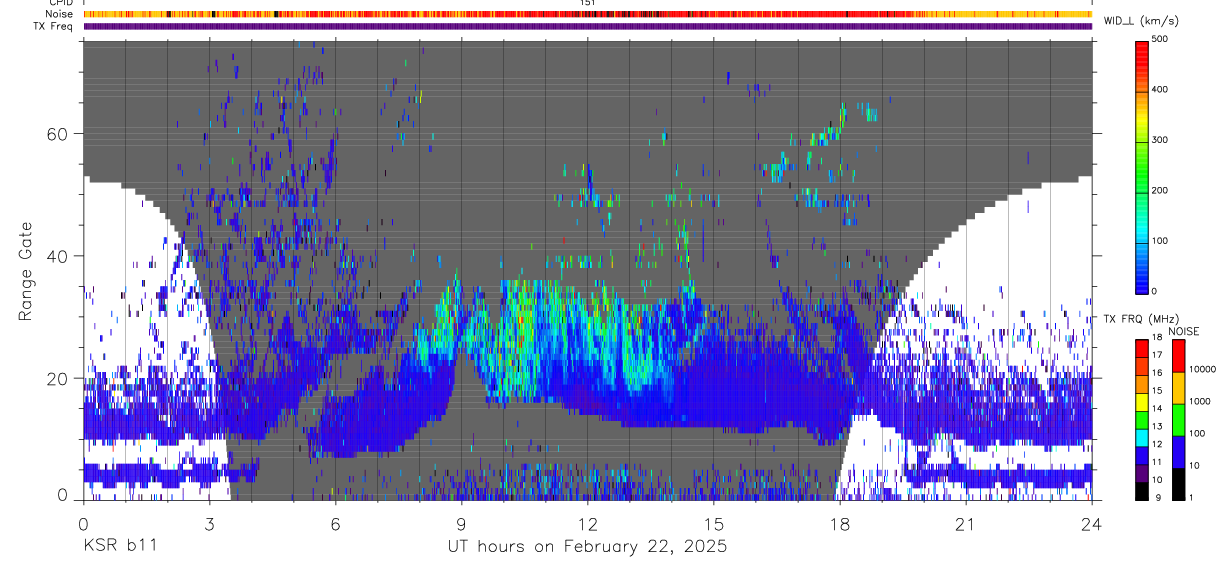Click the purple TX Freq strip above the plot
The image size is (1228, 567).
click(x=587, y=26)
